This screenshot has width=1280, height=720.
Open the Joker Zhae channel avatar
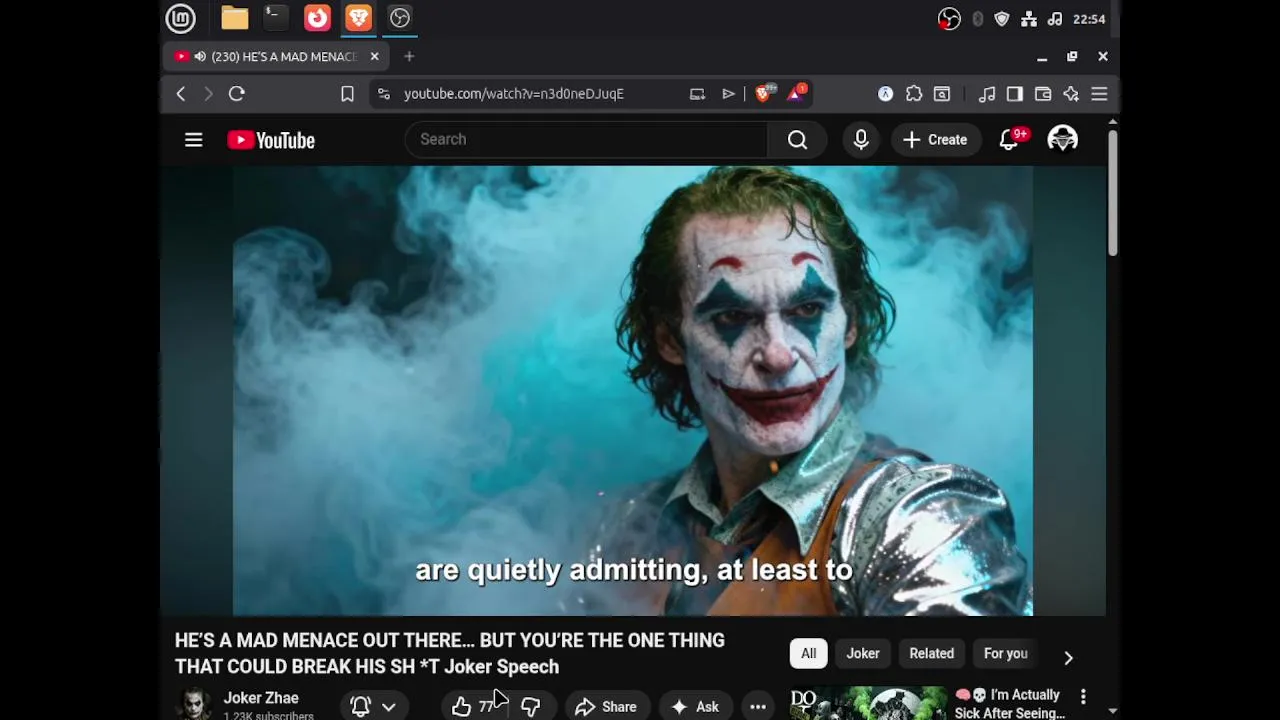[x=194, y=705]
